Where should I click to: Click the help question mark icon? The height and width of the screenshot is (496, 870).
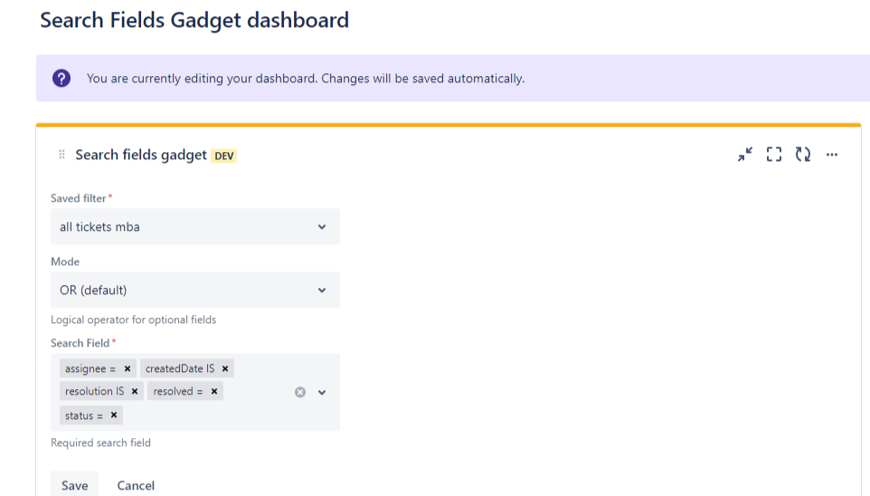coord(61,78)
